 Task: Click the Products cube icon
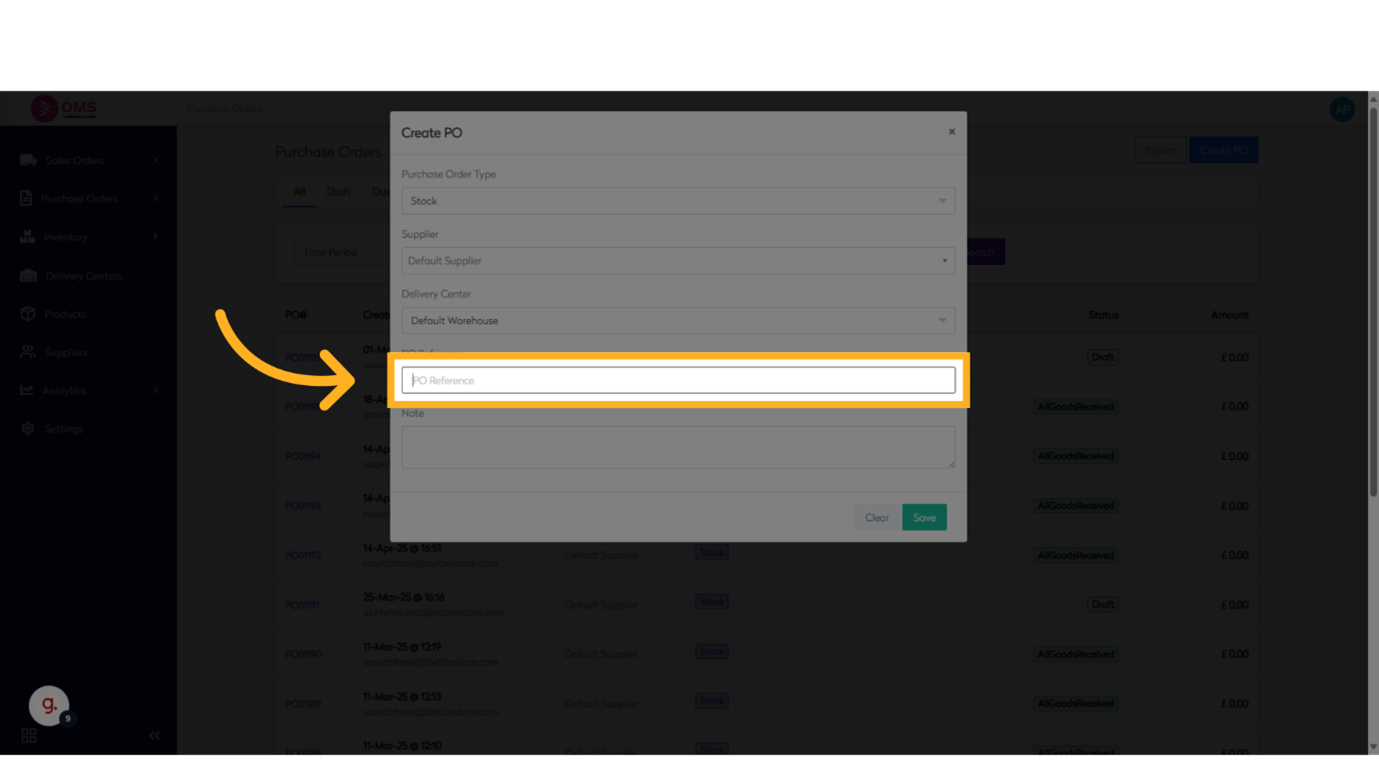(27, 314)
